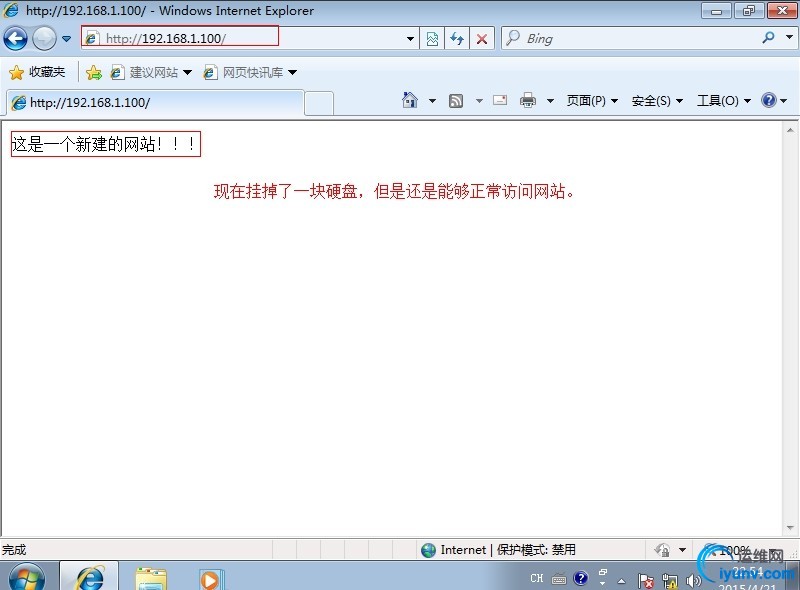This screenshot has height=590, width=800.
Task: Open the 工具(O) Tools menu
Action: [723, 101]
